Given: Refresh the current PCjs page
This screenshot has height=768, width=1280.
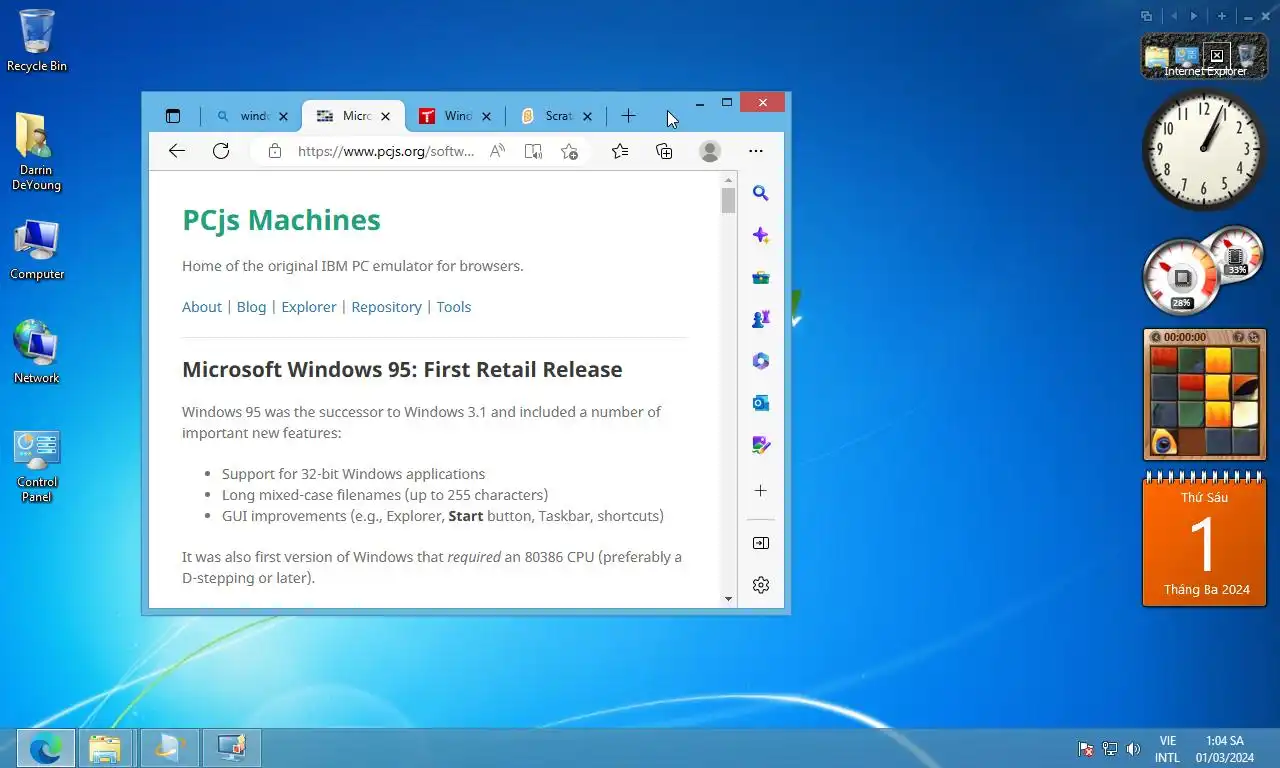Looking at the screenshot, I should coord(221,151).
